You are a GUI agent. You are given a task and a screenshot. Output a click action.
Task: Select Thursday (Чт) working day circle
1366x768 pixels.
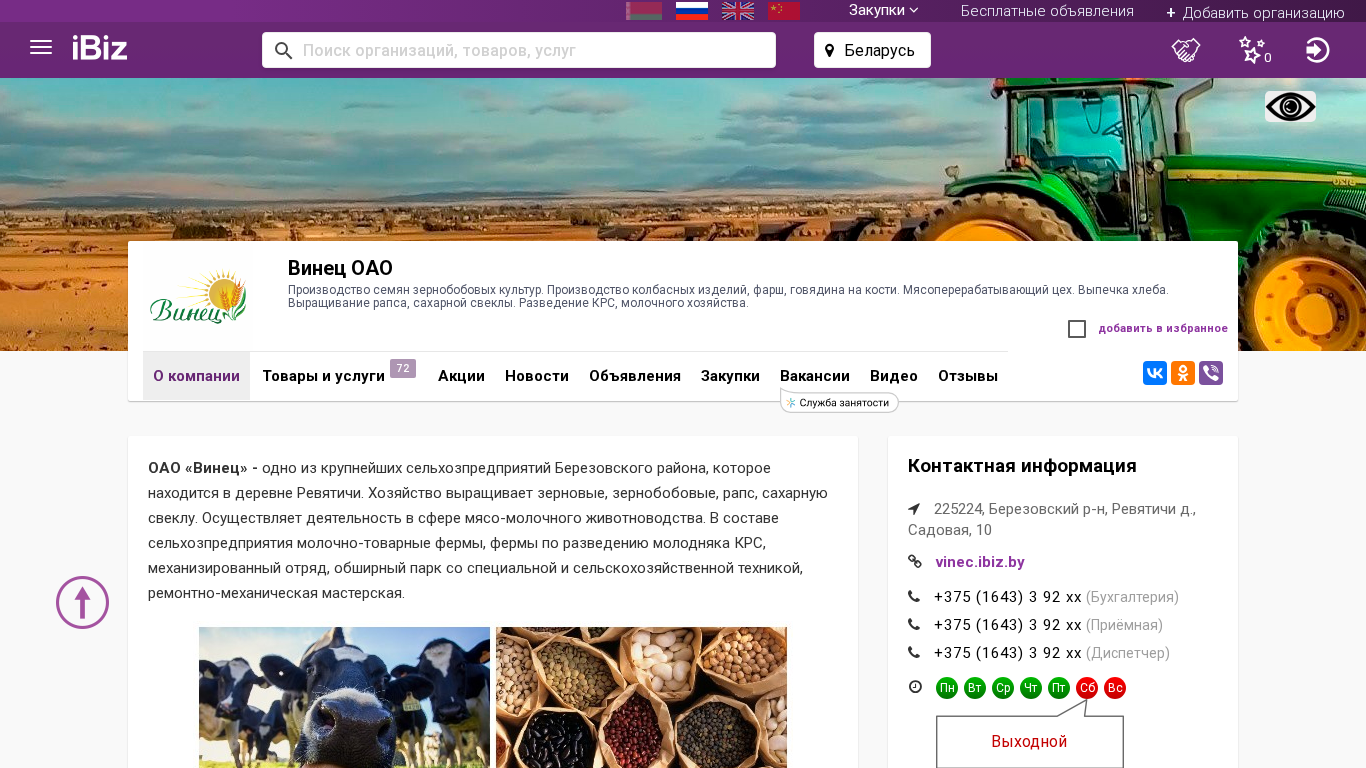click(1031, 688)
